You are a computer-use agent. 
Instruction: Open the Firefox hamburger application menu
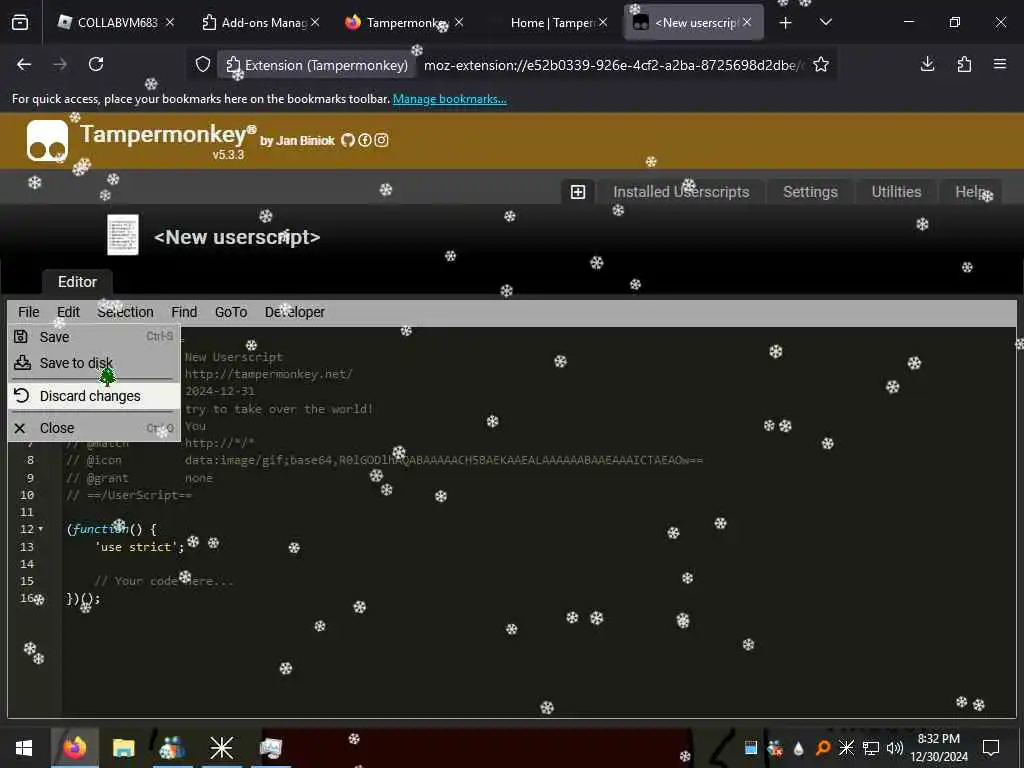(x=1000, y=64)
